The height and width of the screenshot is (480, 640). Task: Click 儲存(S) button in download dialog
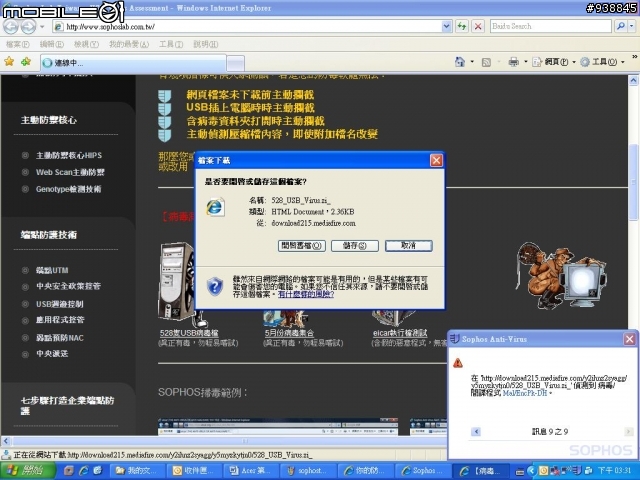tap(355, 246)
